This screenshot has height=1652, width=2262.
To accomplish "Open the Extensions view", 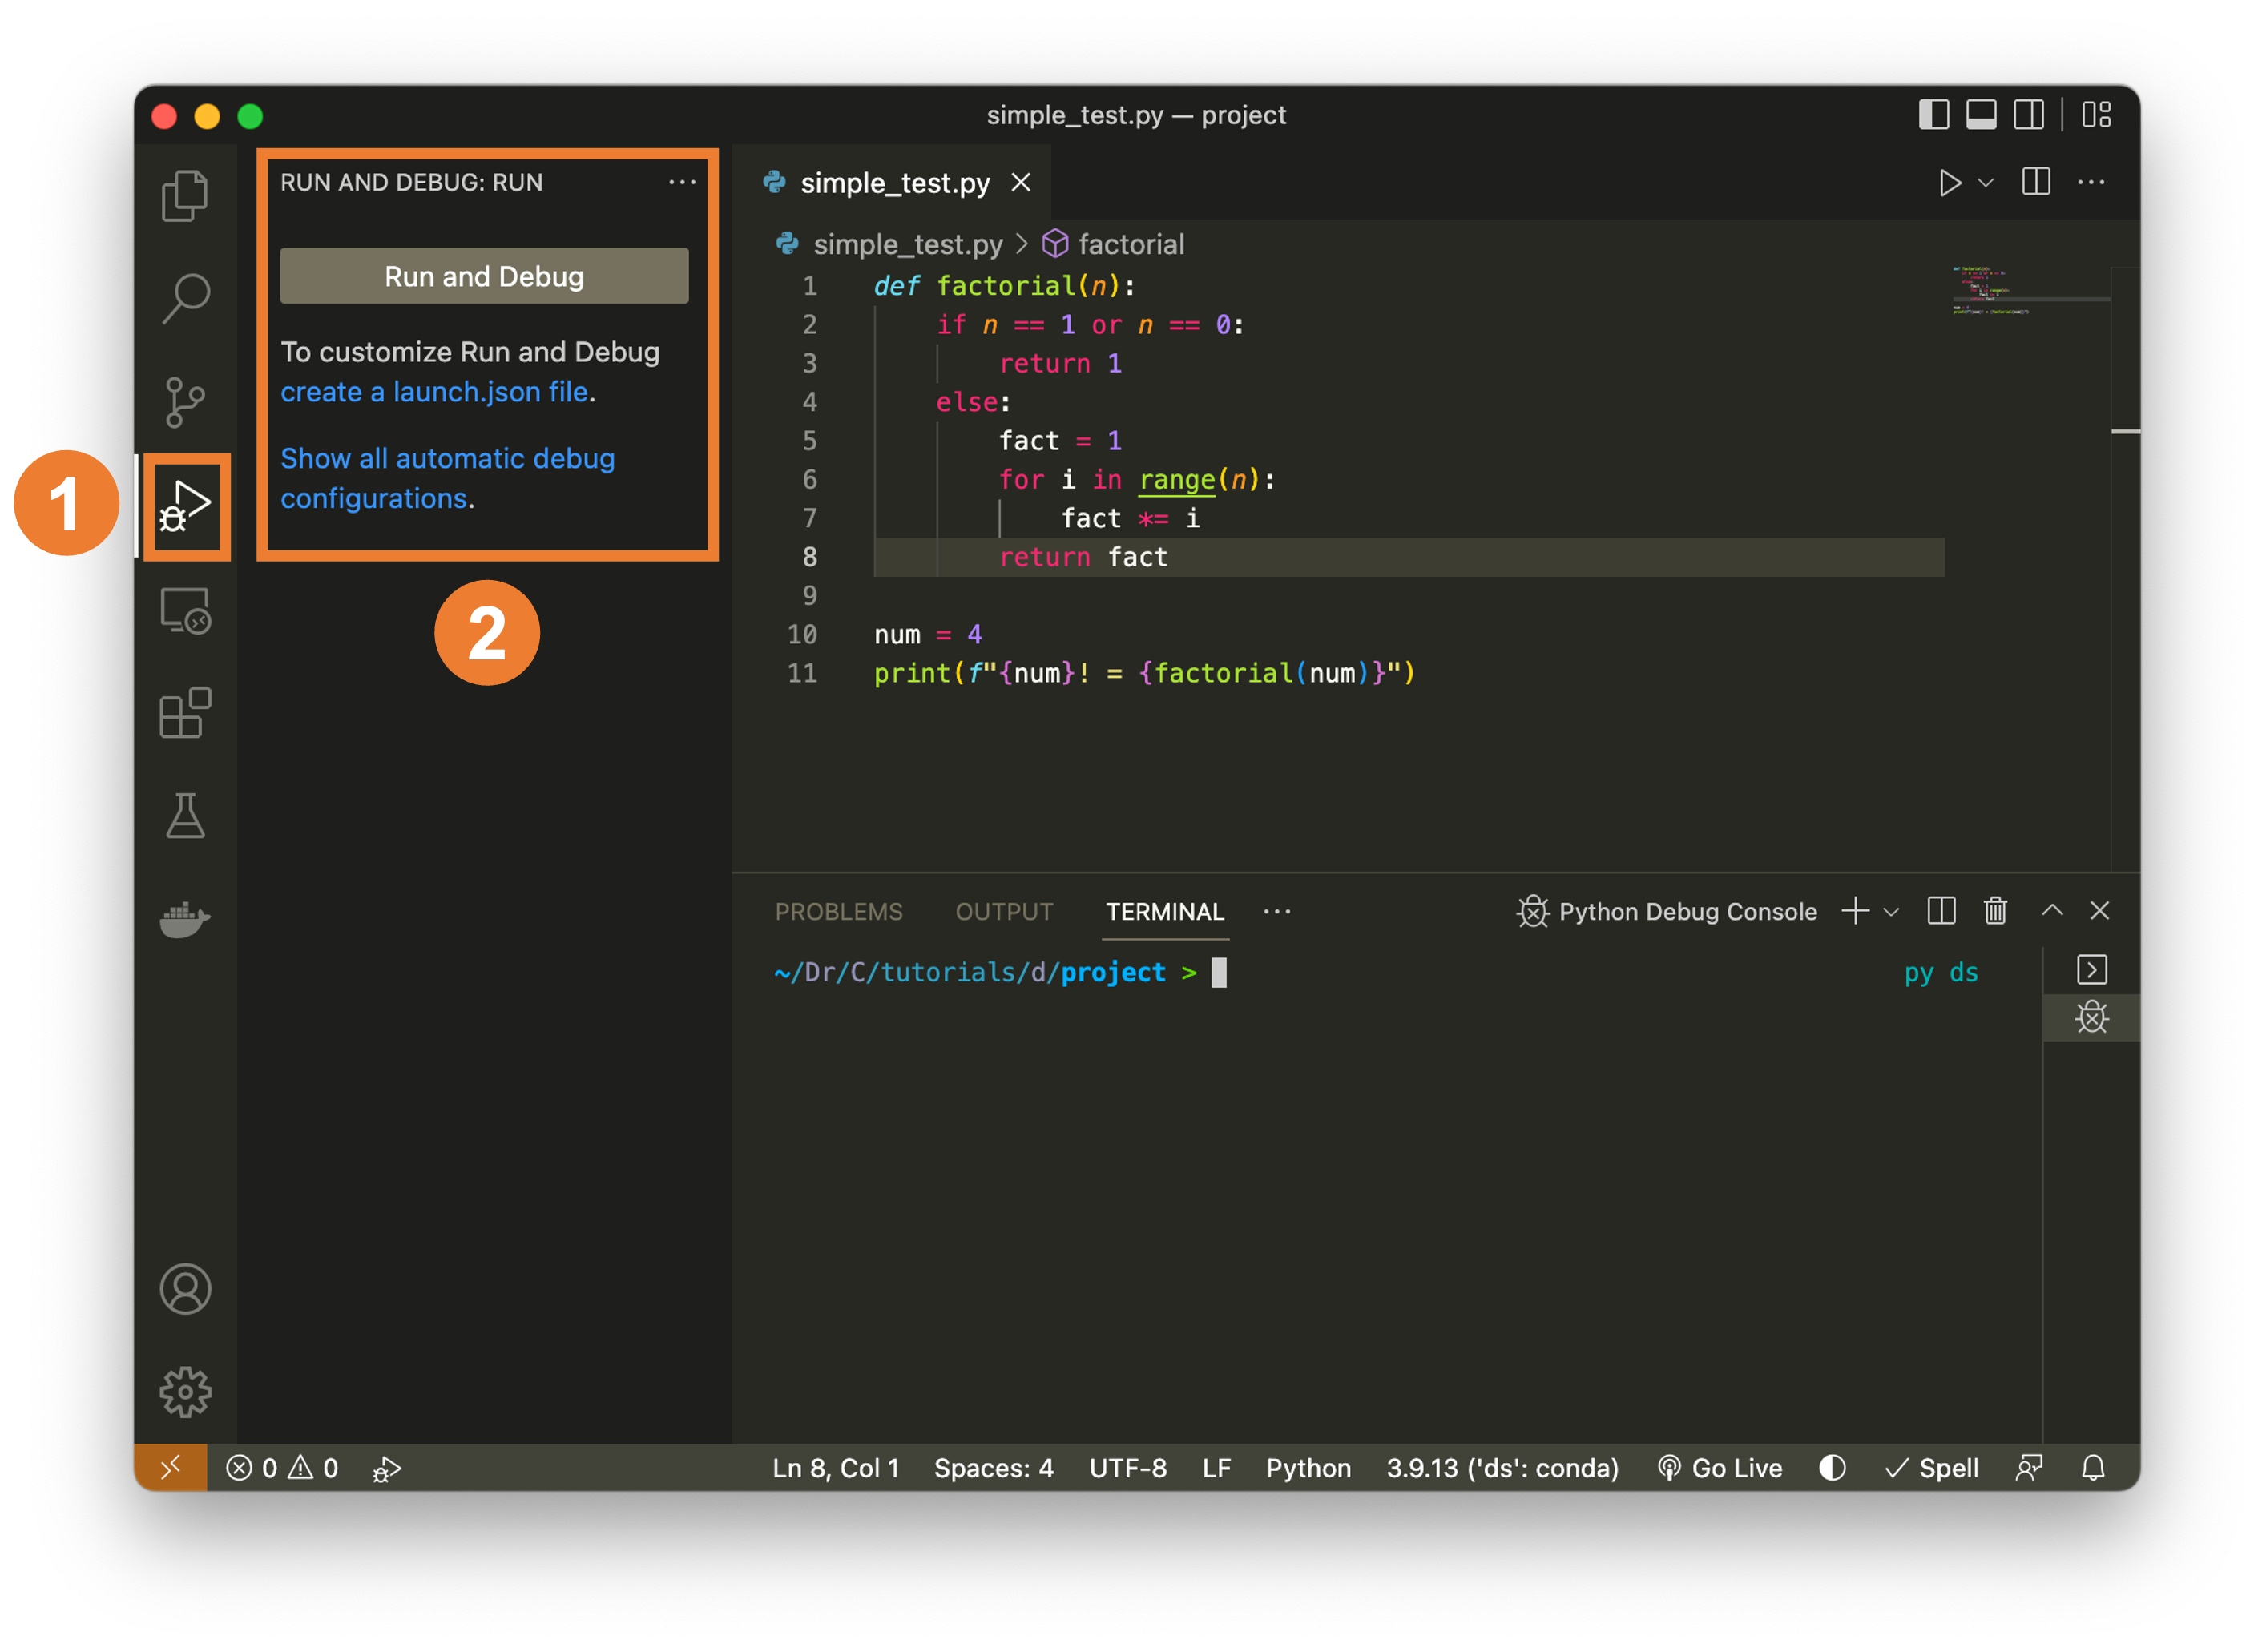I will [185, 713].
